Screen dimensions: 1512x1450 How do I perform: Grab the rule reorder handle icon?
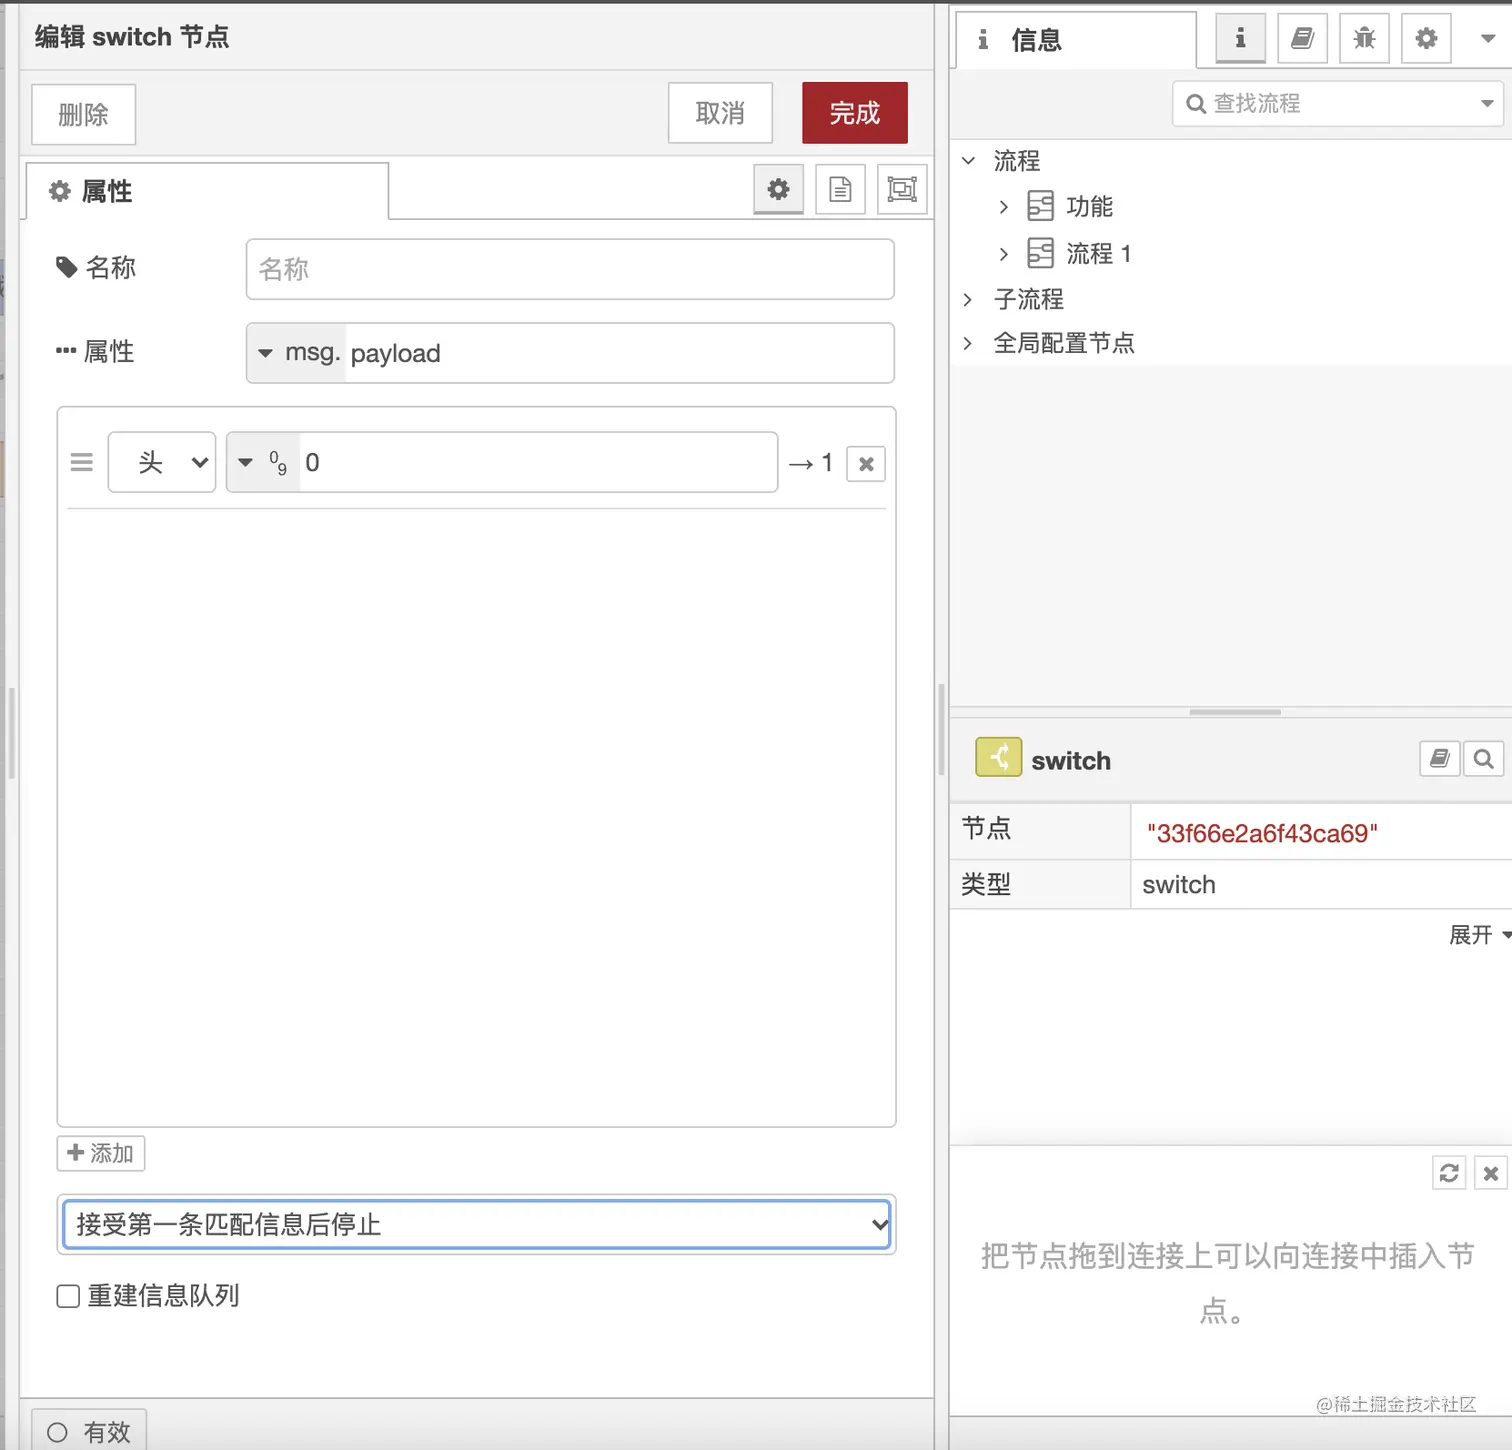[82, 462]
